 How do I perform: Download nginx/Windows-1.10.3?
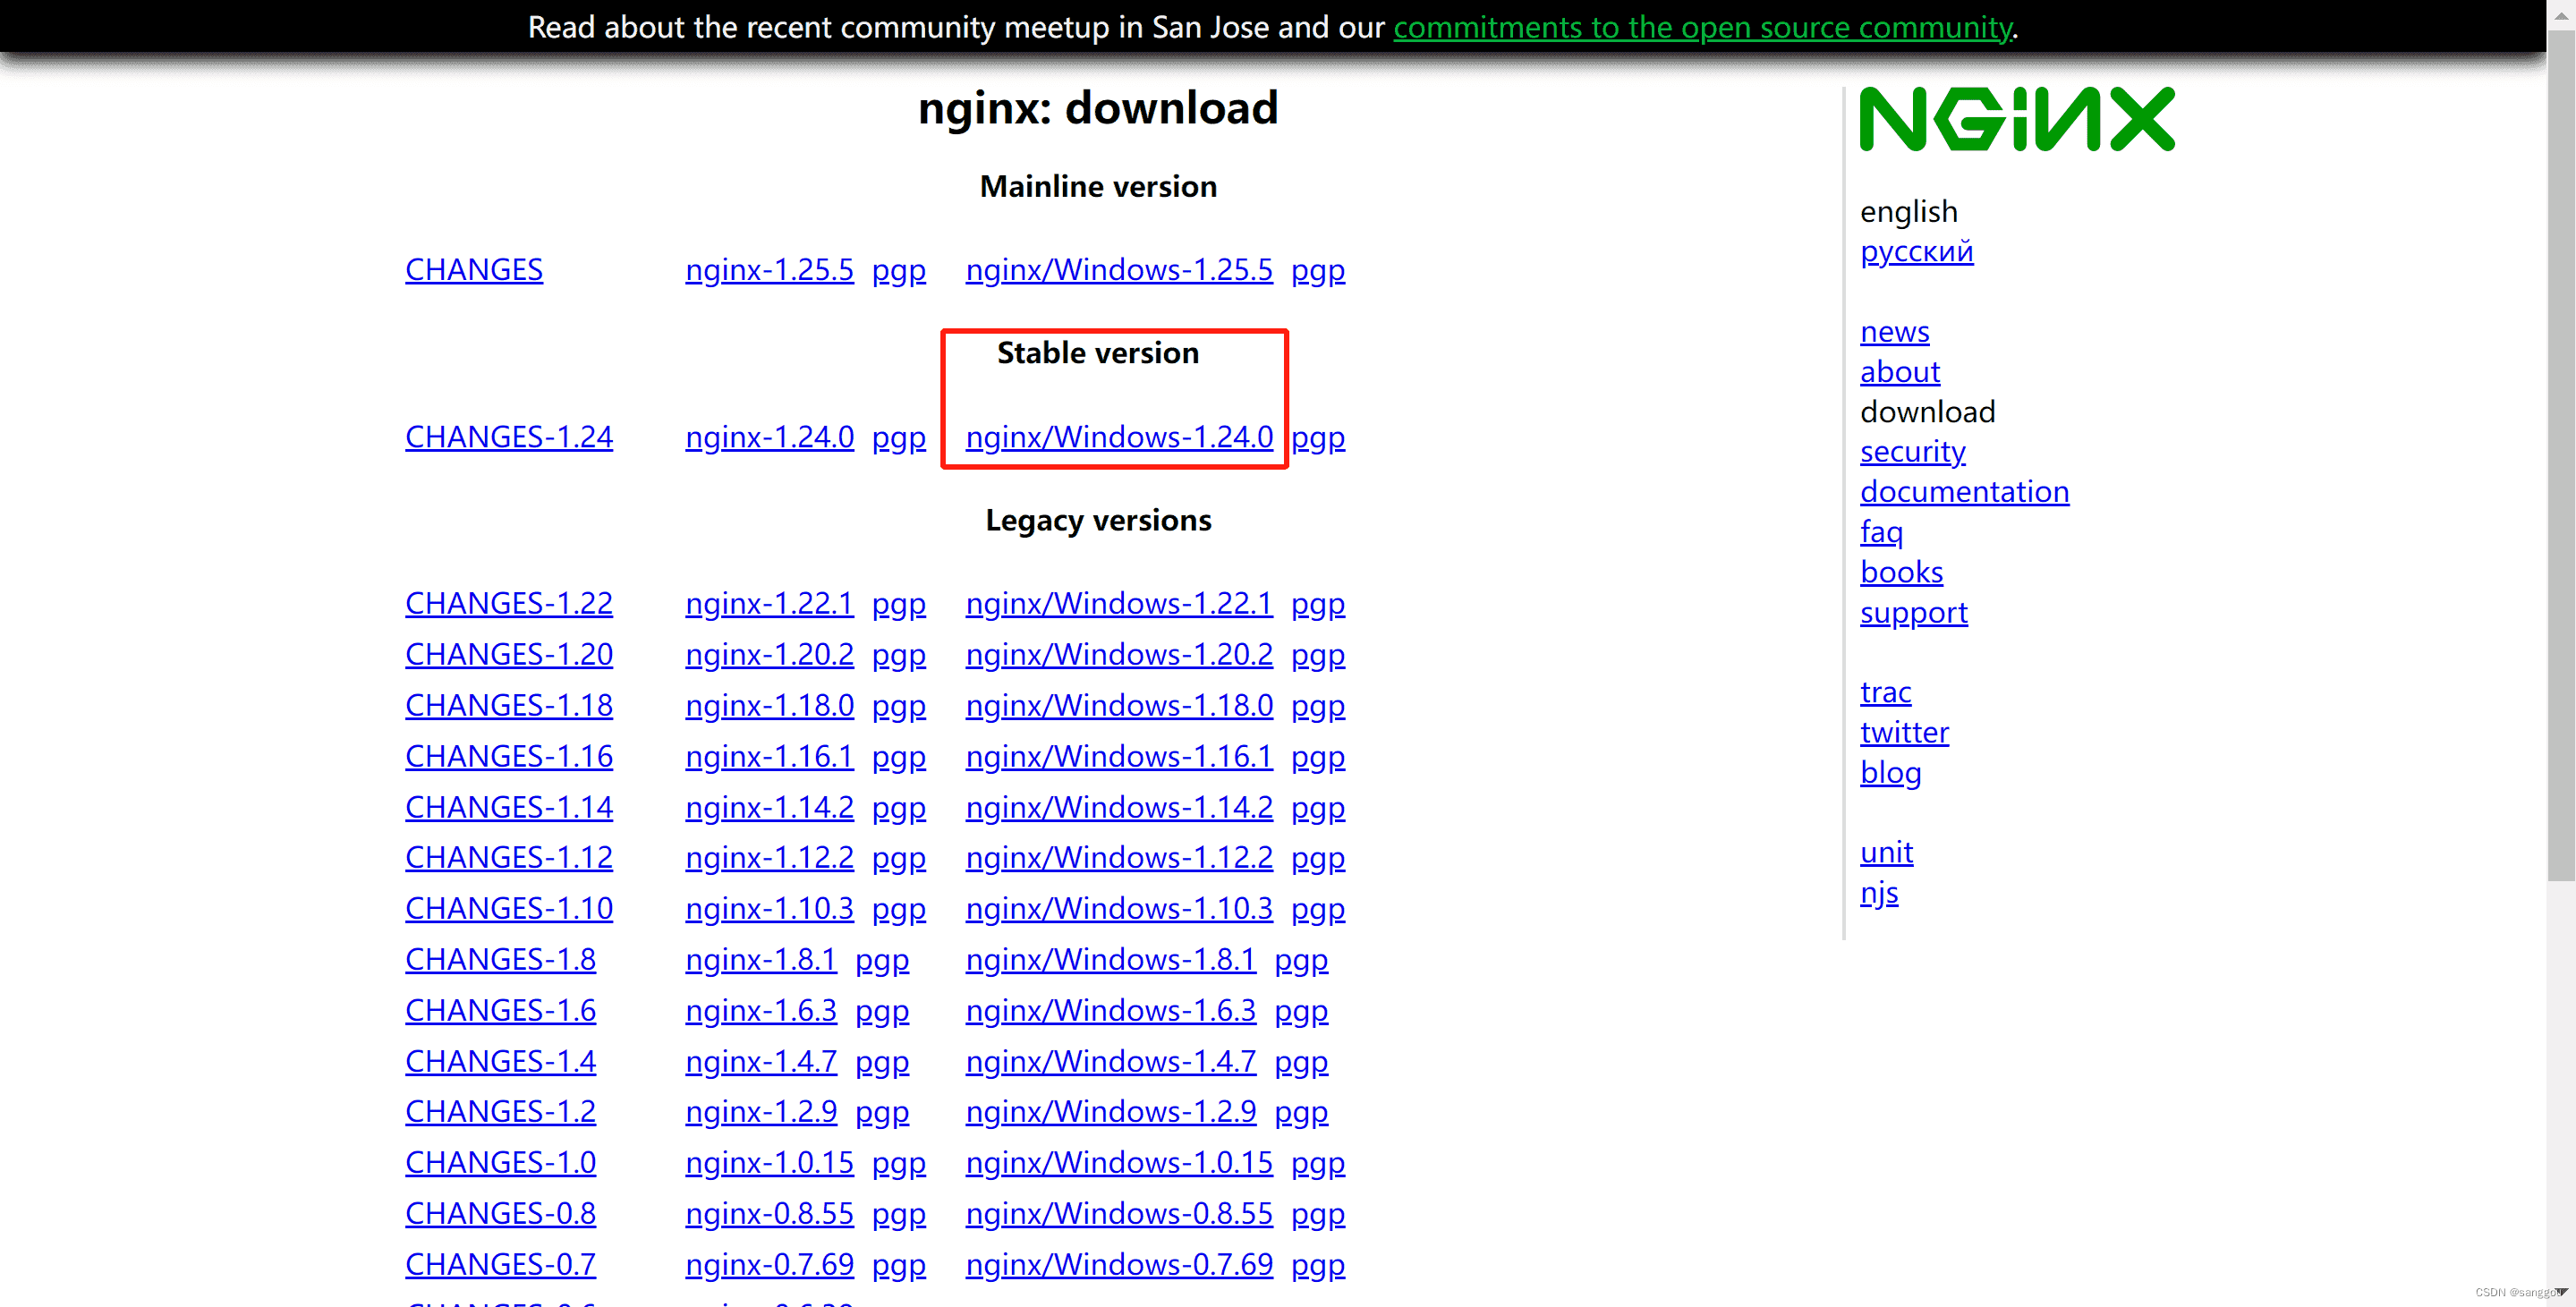(1119, 907)
